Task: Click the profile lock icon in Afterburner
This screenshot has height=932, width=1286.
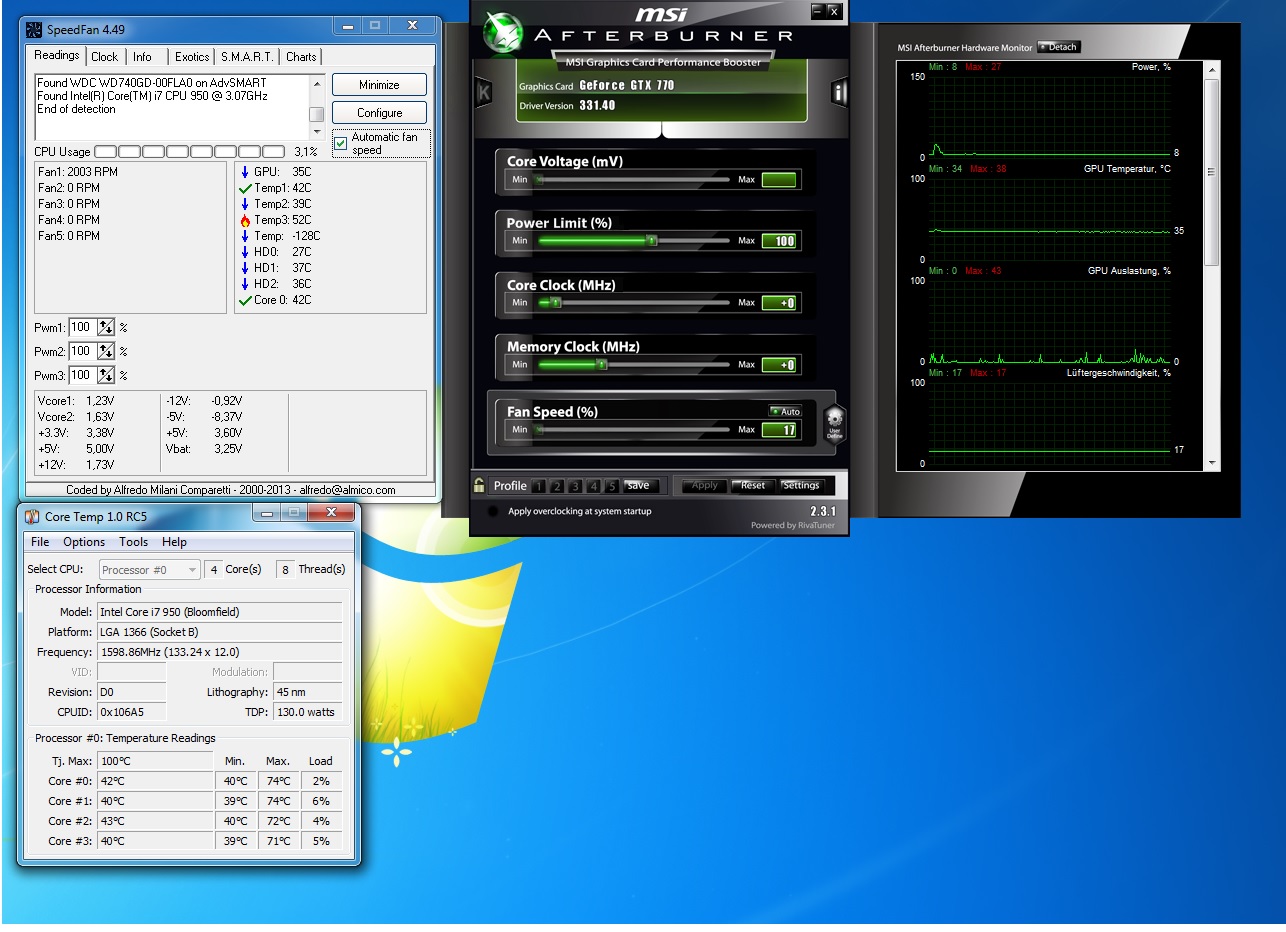Action: [479, 486]
